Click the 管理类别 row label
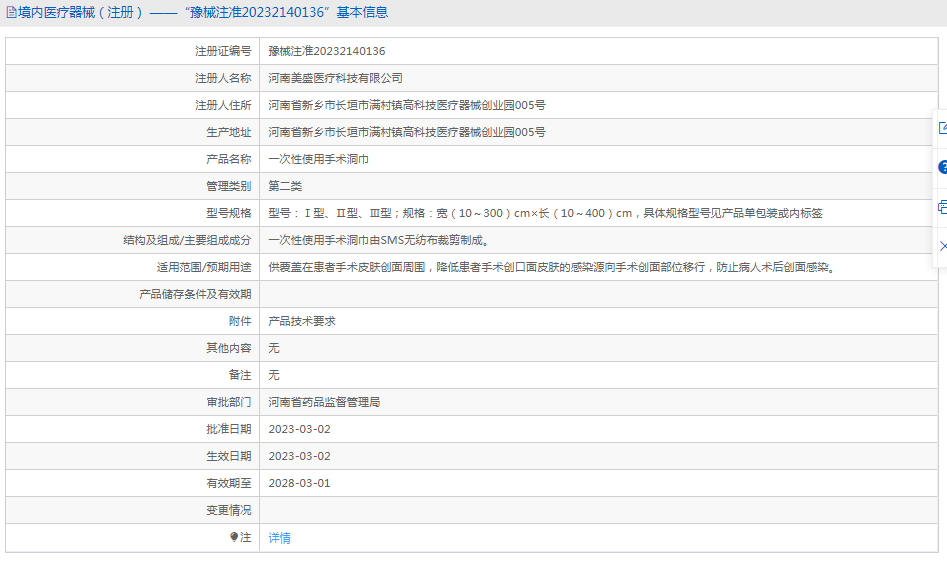 point(228,187)
